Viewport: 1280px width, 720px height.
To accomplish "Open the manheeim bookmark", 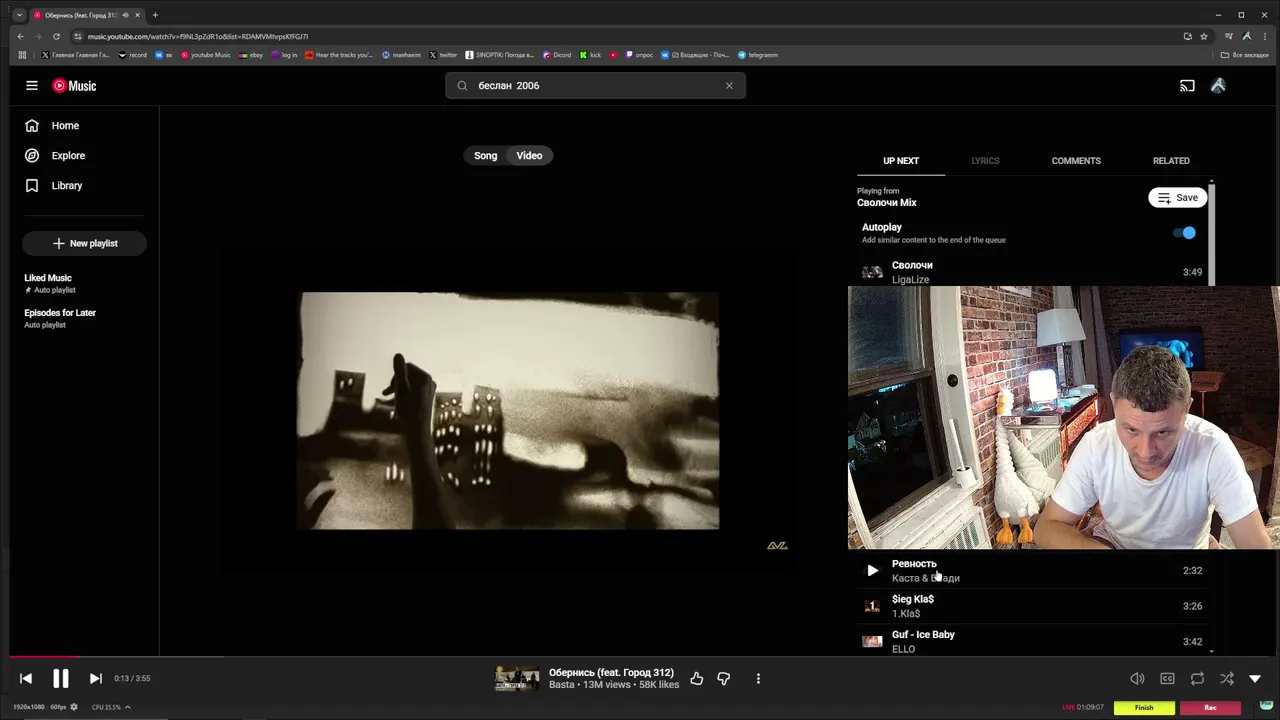I will 402,55.
